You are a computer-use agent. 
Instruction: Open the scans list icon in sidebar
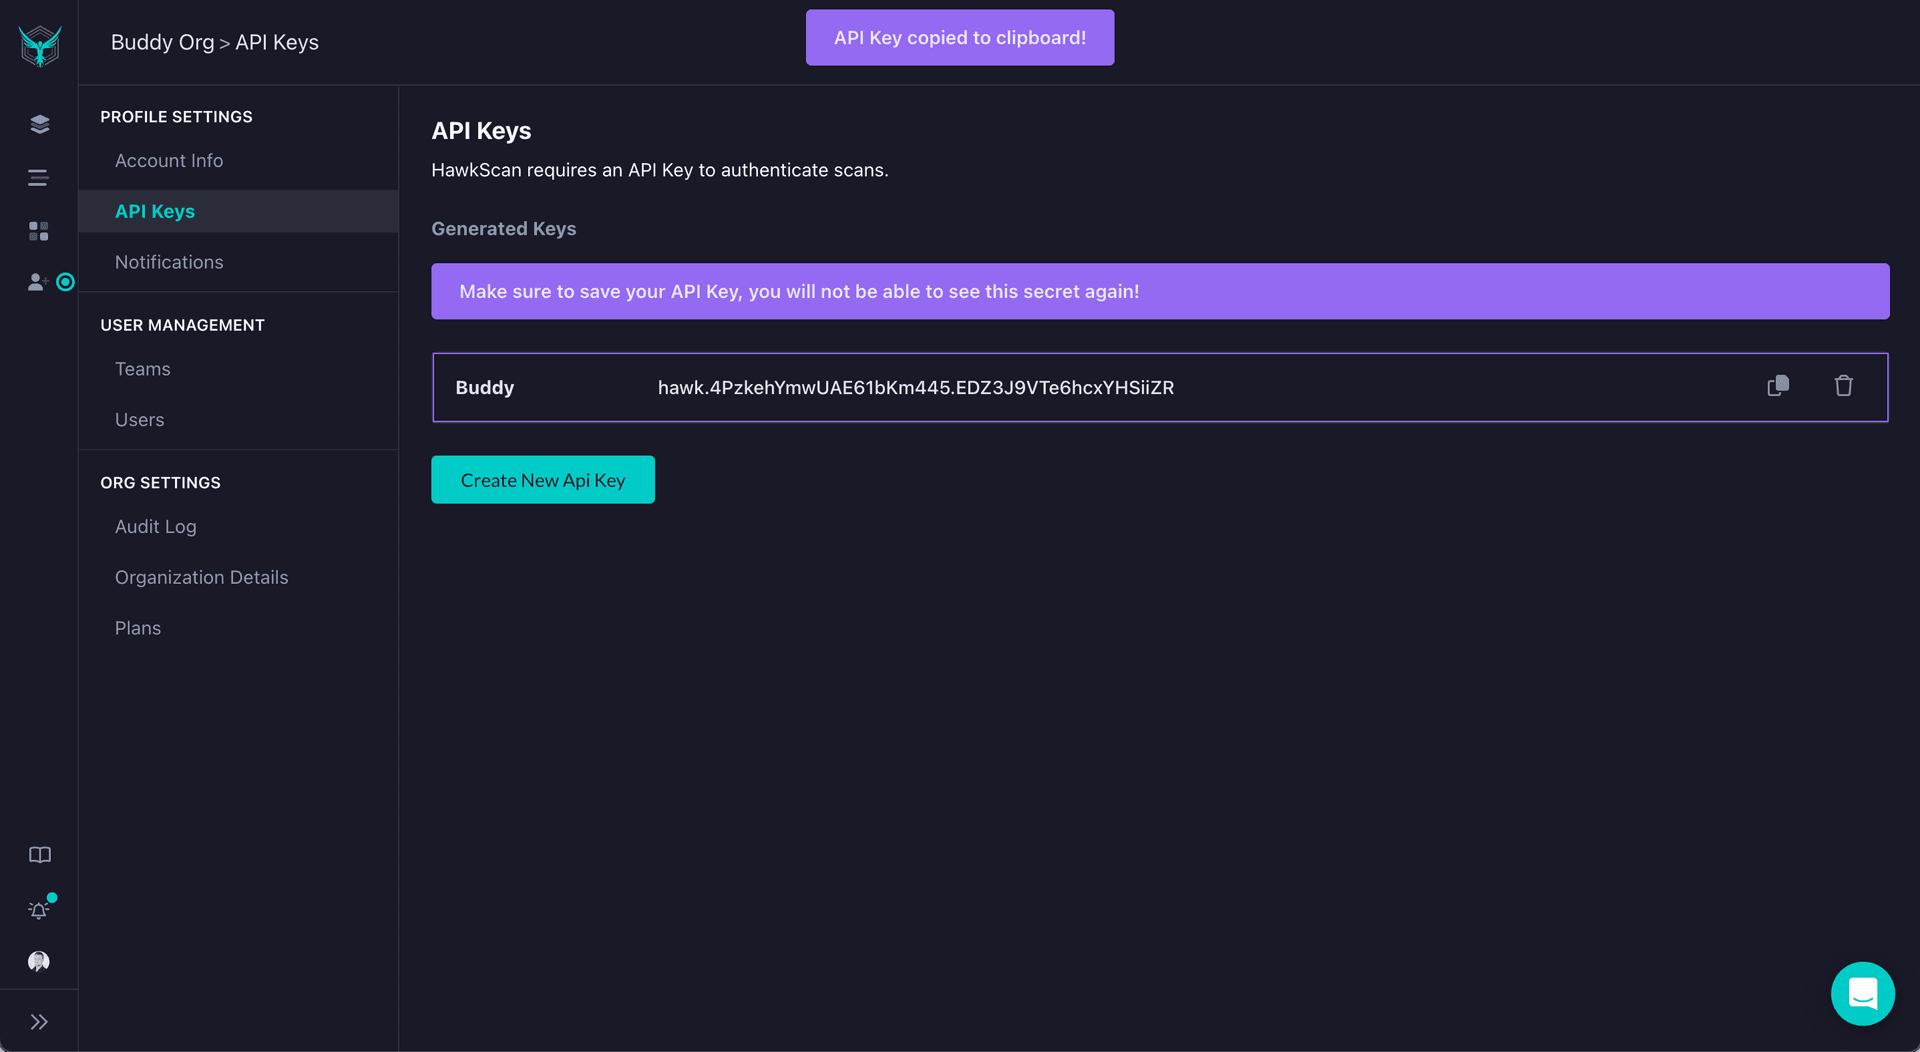[38, 178]
